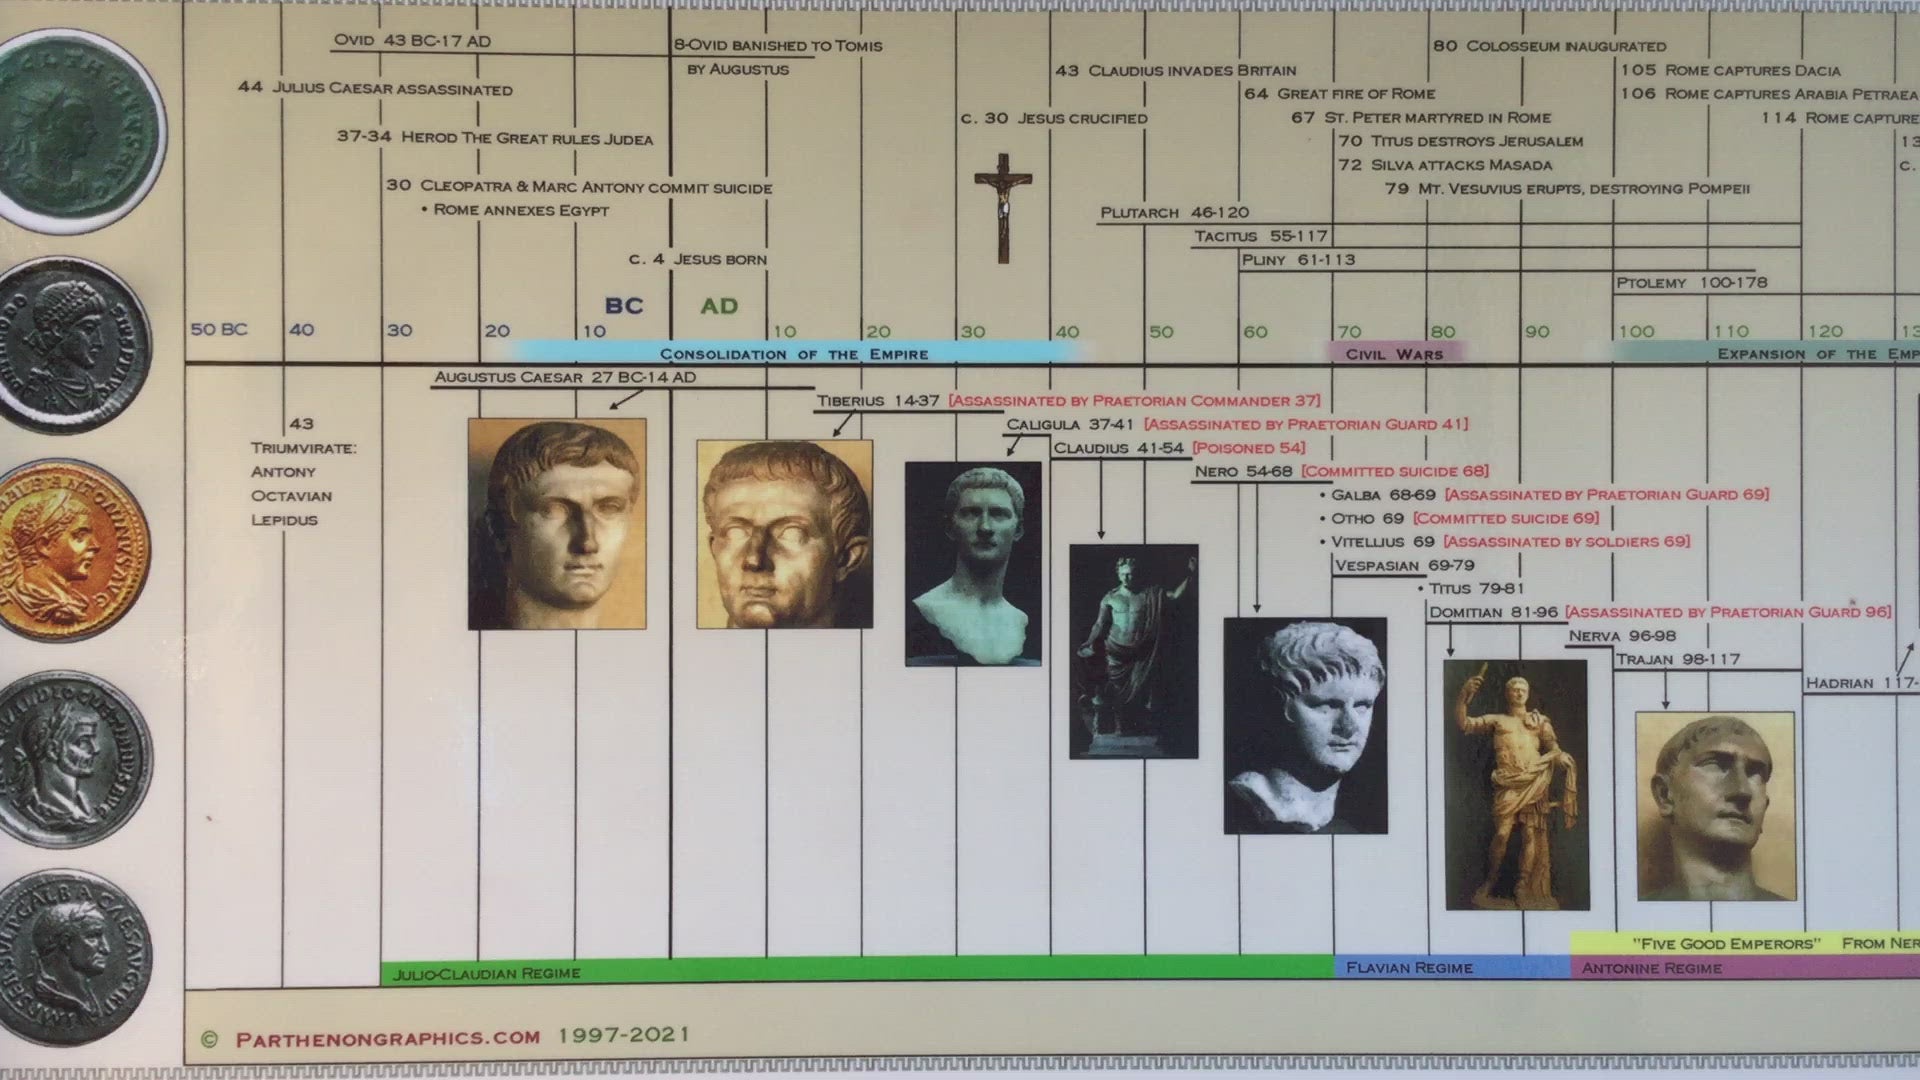Screen dimensions: 1920x1080
Task: Select the blue Flavian Regime bar
Action: [1450, 967]
